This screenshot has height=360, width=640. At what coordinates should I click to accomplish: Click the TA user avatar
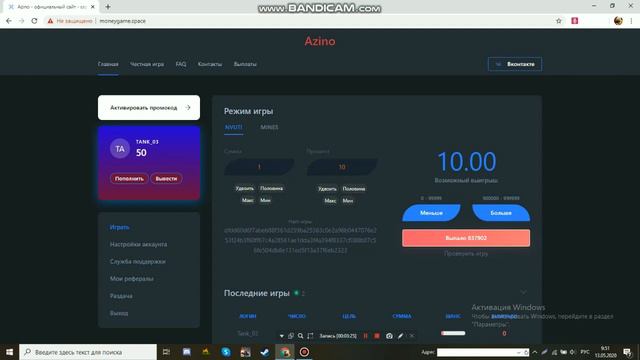[x=120, y=149]
